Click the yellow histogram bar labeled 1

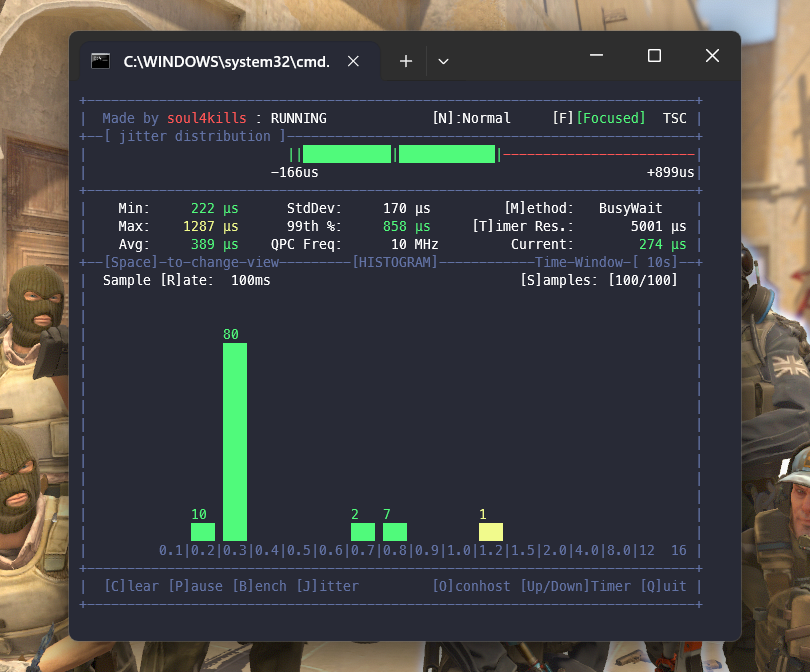coord(491,532)
